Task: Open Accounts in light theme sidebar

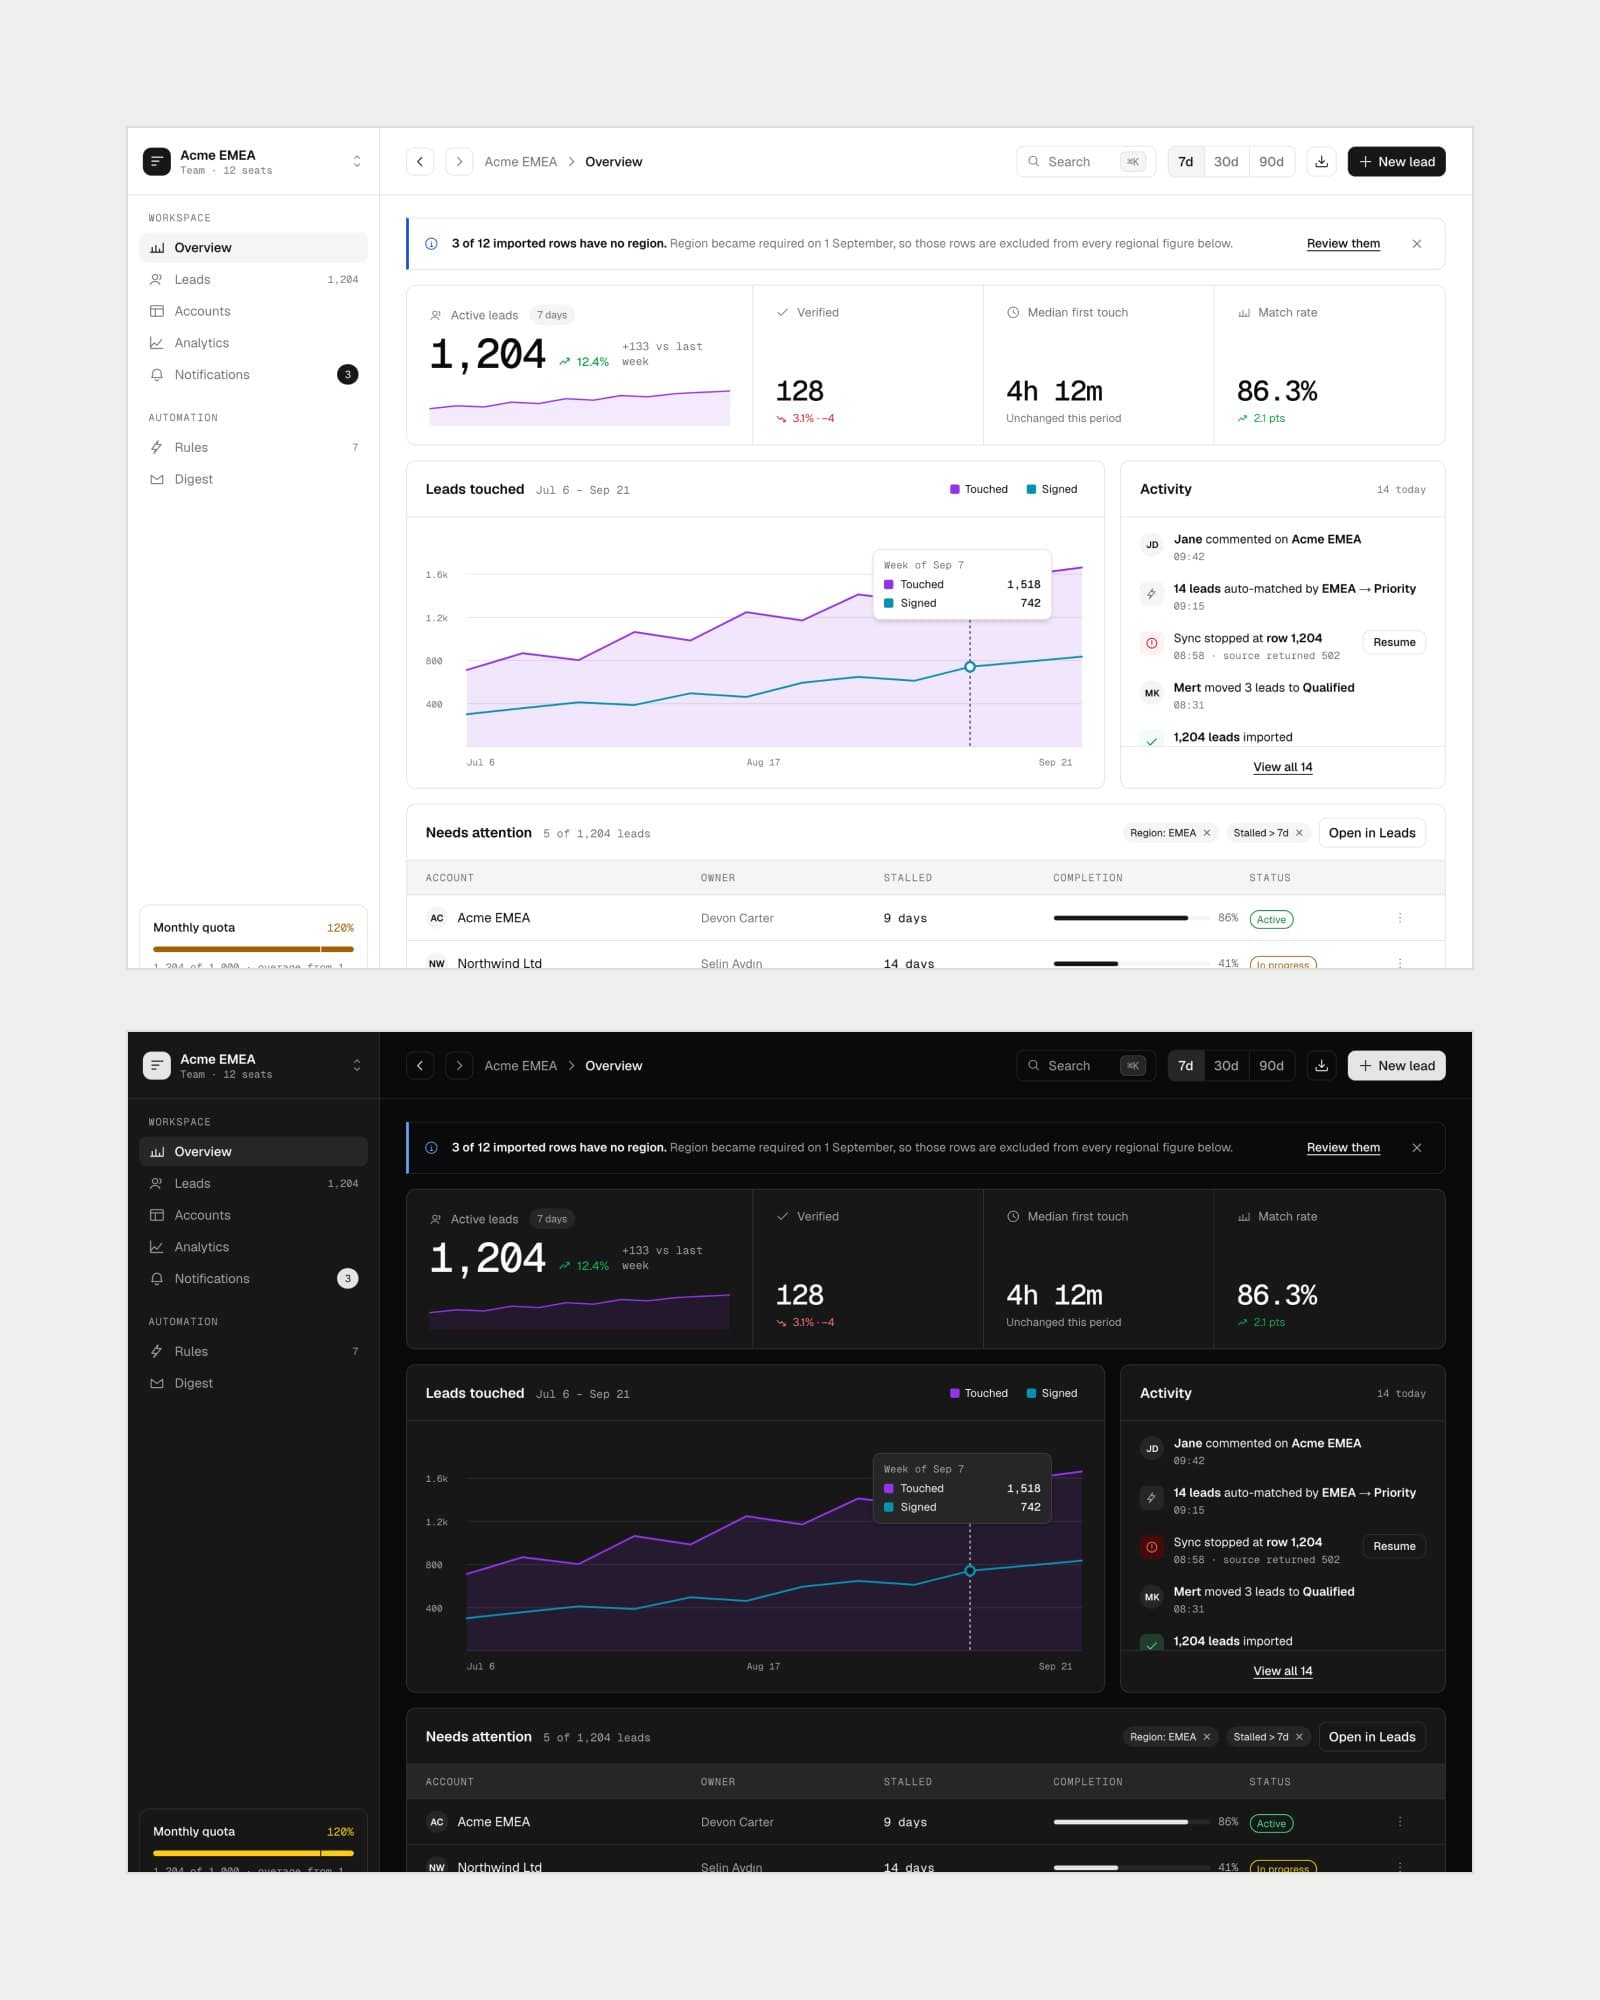Action: (253, 311)
